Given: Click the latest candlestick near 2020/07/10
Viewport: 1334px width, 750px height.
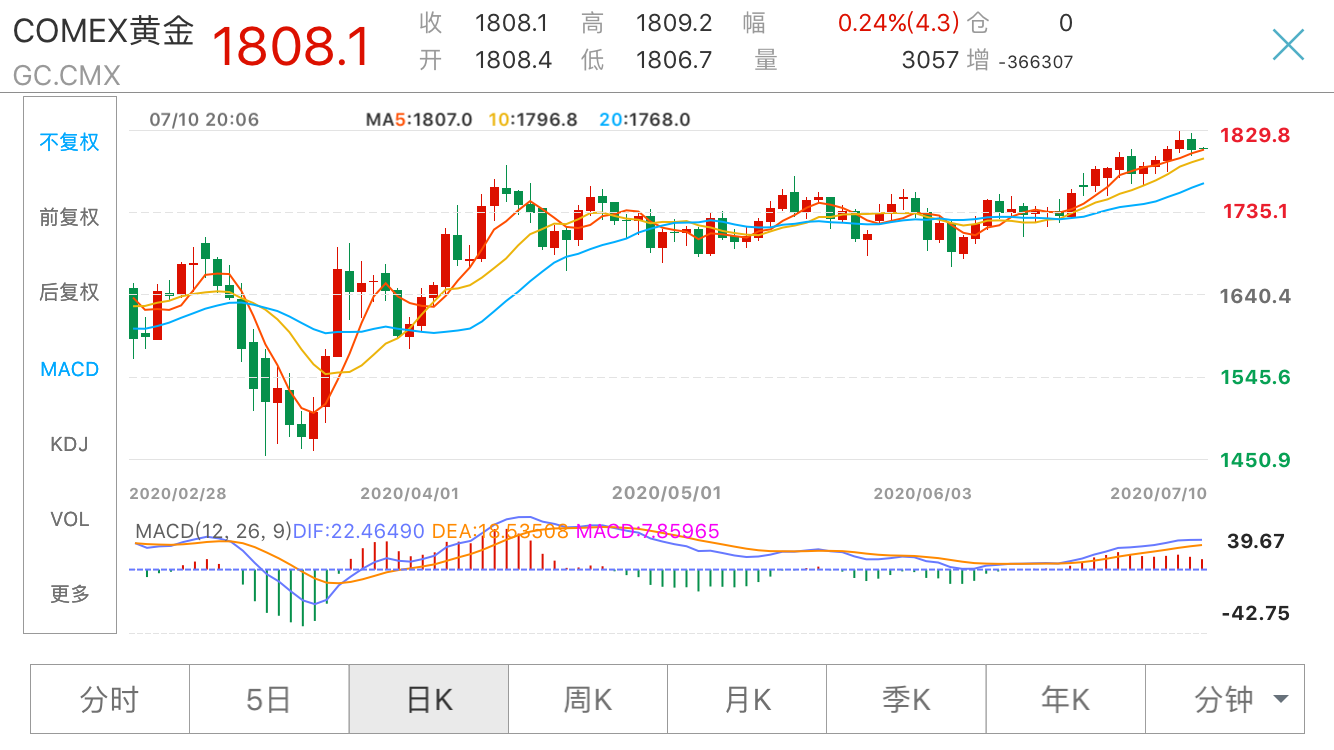Looking at the screenshot, I should click(x=1204, y=148).
